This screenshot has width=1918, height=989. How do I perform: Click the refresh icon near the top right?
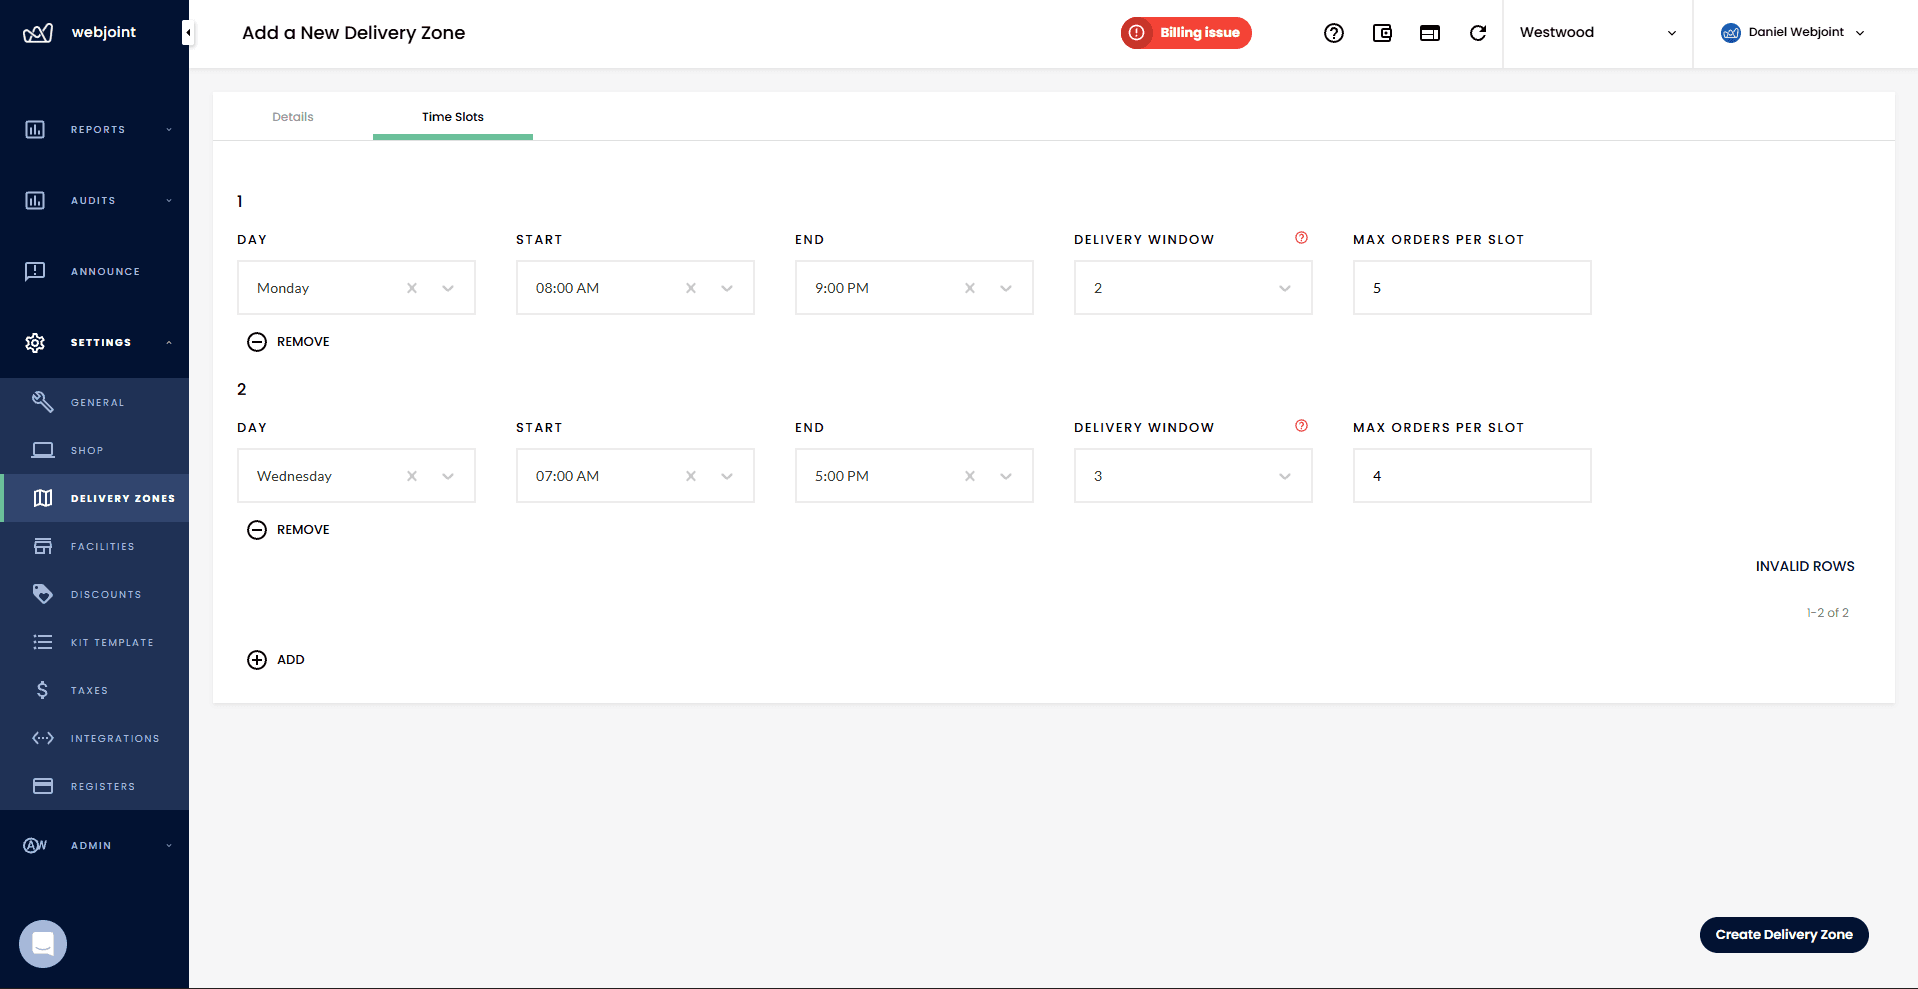1478,33
